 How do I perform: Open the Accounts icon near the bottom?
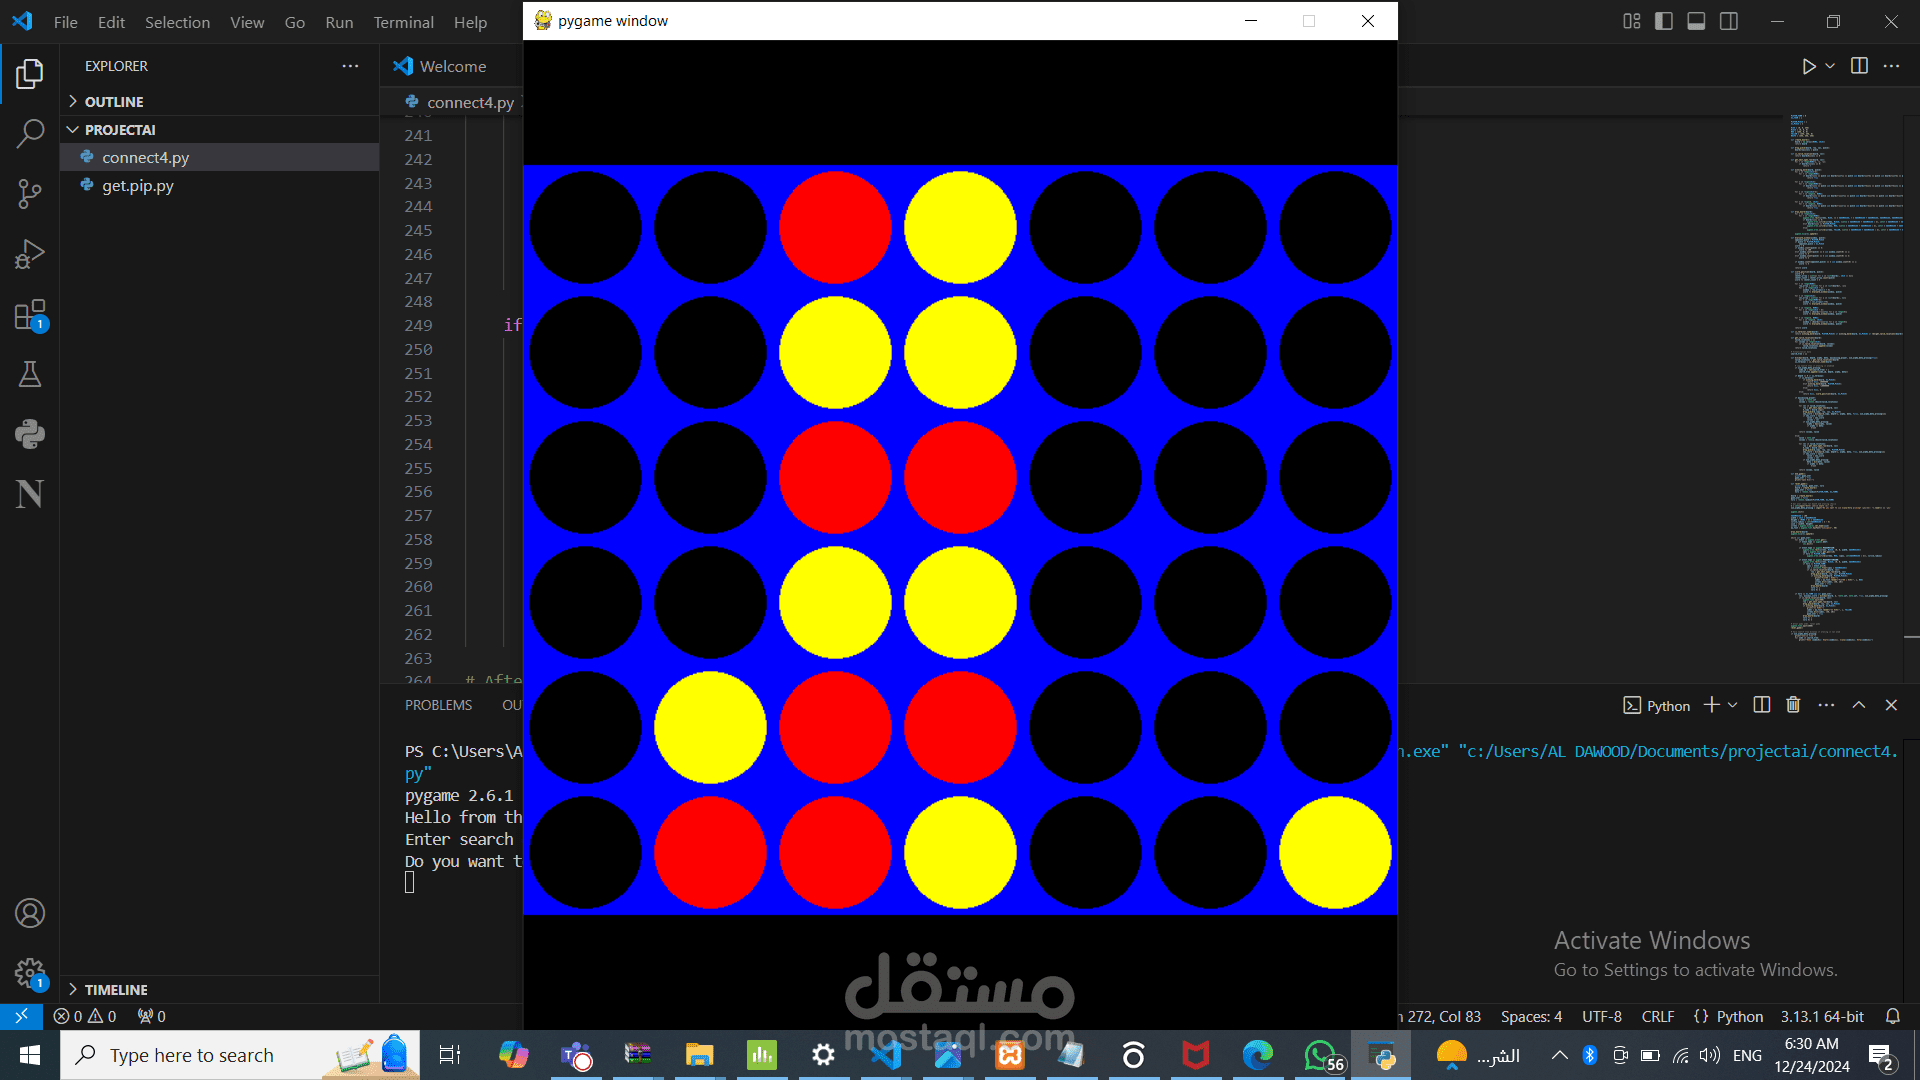tap(30, 912)
